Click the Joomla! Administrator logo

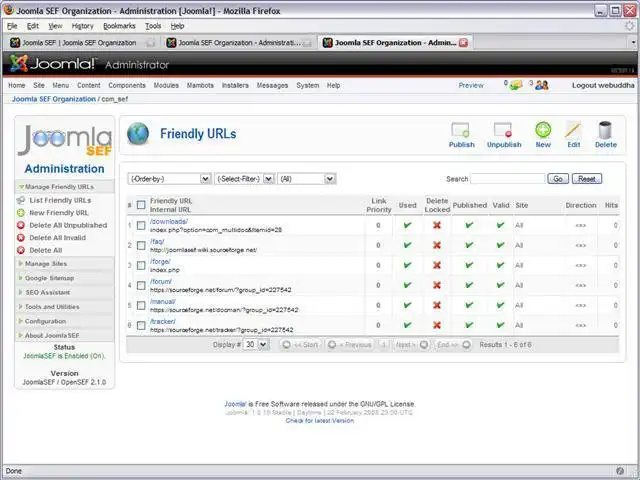click(89, 64)
